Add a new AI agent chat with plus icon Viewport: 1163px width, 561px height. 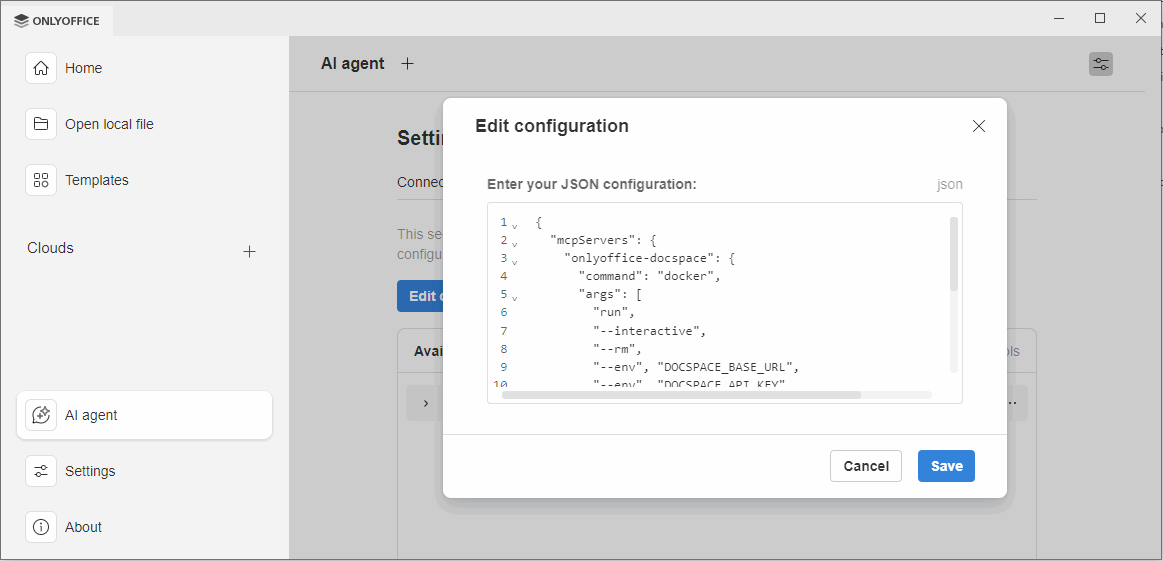point(407,64)
